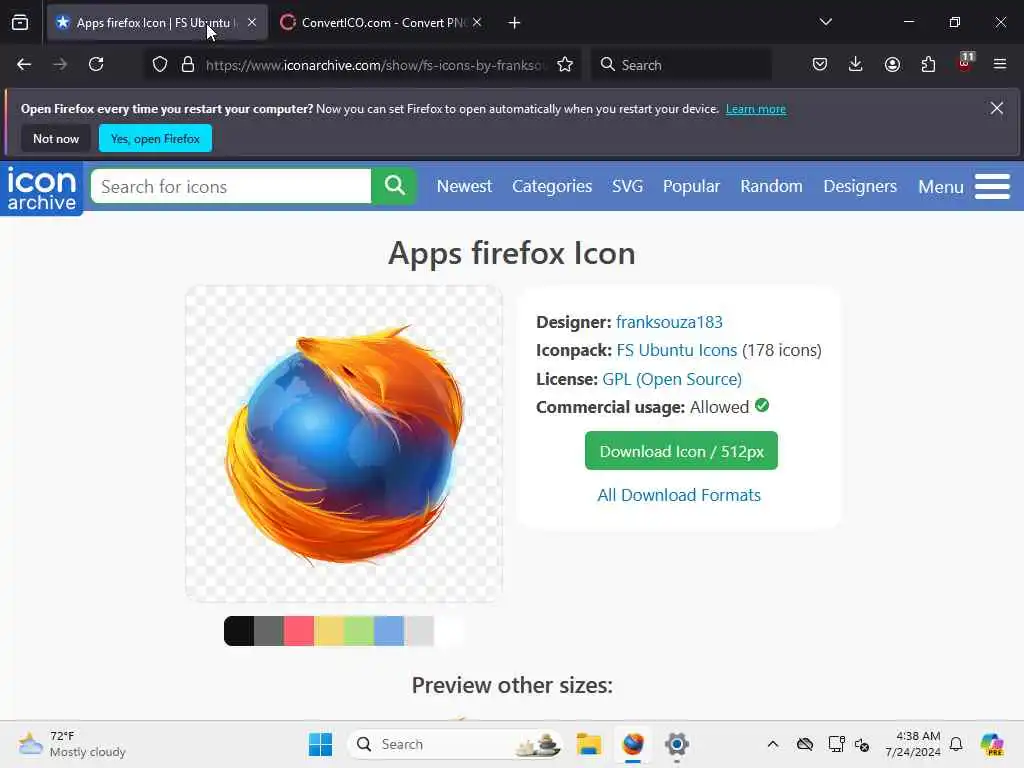Click the green magnifier search button
Image resolution: width=1024 pixels, height=768 pixels.
pos(394,187)
